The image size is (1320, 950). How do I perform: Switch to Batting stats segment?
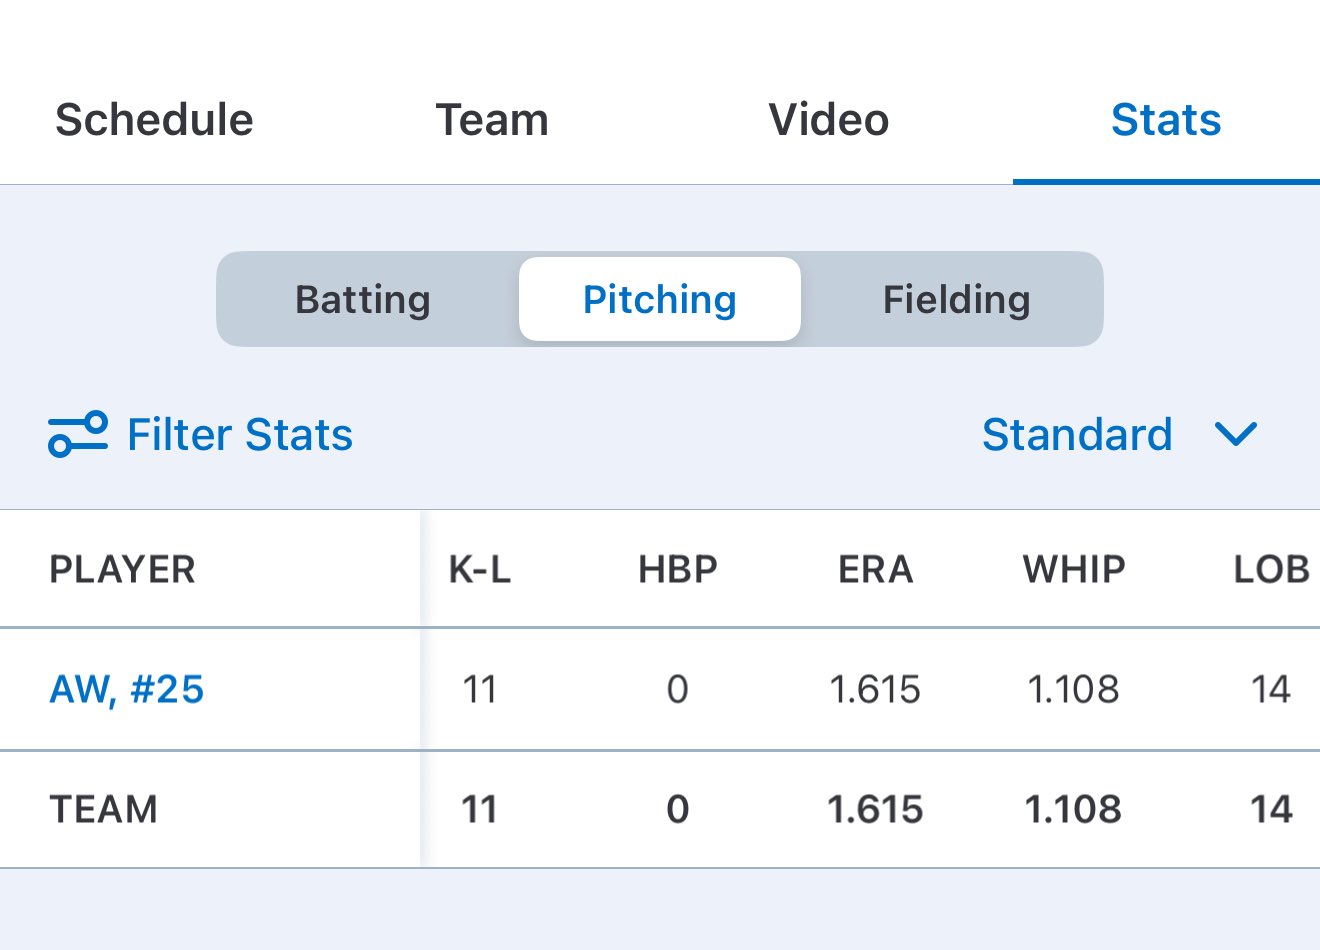click(x=363, y=300)
